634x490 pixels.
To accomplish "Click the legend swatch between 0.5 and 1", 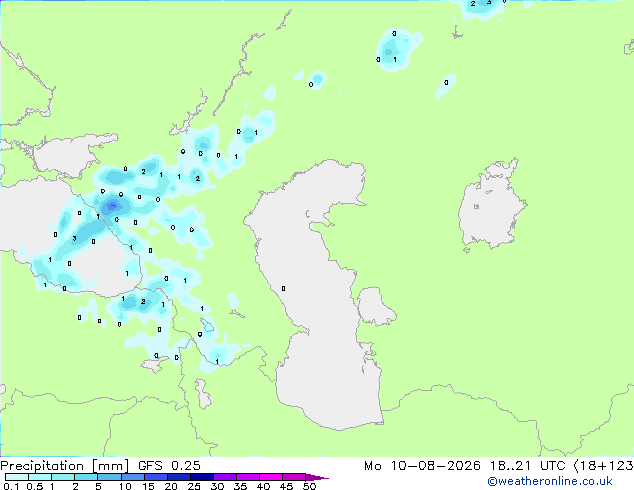I will click(x=40, y=477).
